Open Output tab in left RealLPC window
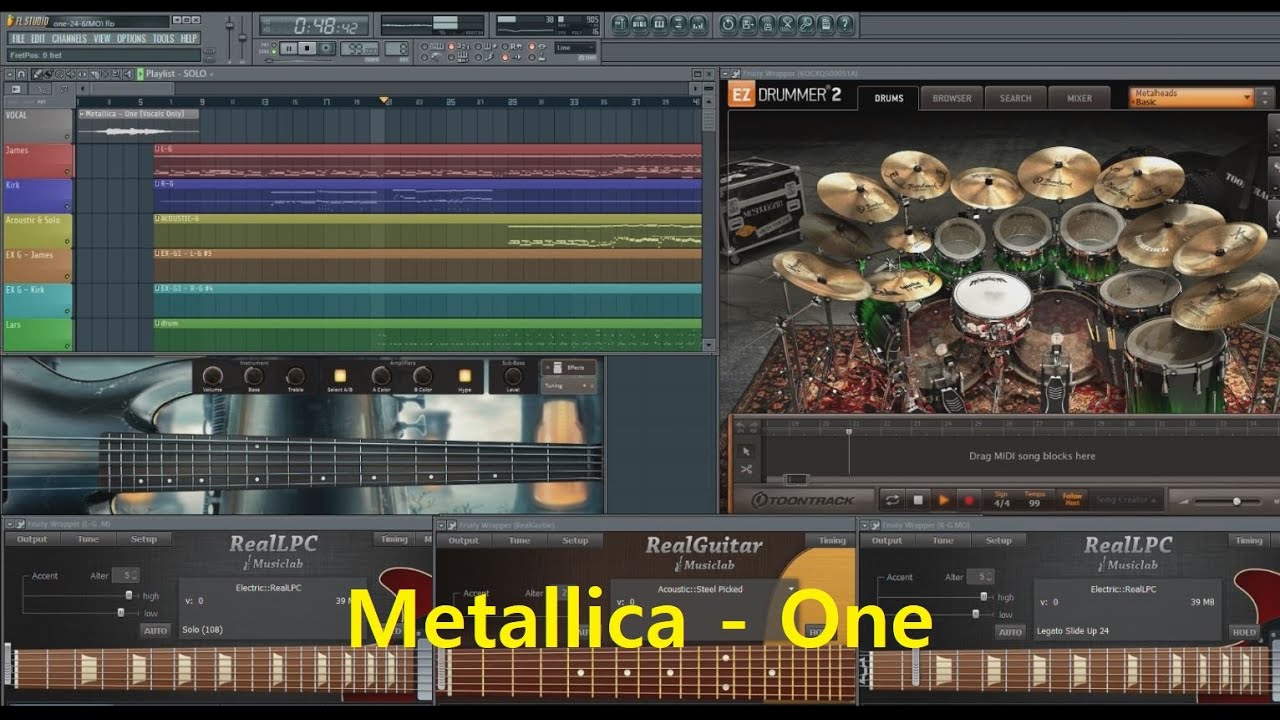The image size is (1280, 720). (32, 540)
